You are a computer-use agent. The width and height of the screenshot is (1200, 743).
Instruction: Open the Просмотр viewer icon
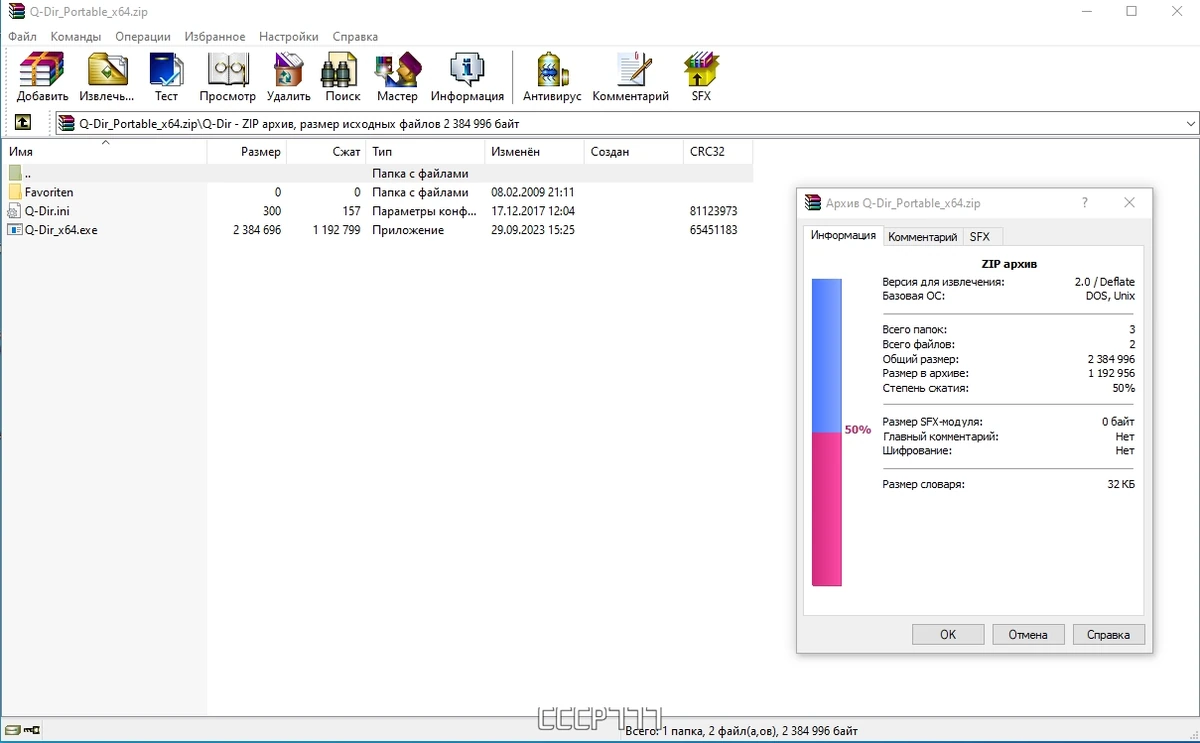point(227,78)
